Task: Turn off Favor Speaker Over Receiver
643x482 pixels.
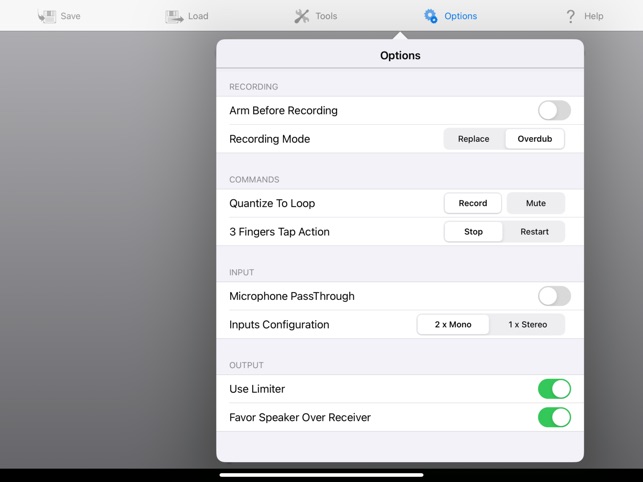Action: pos(554,417)
